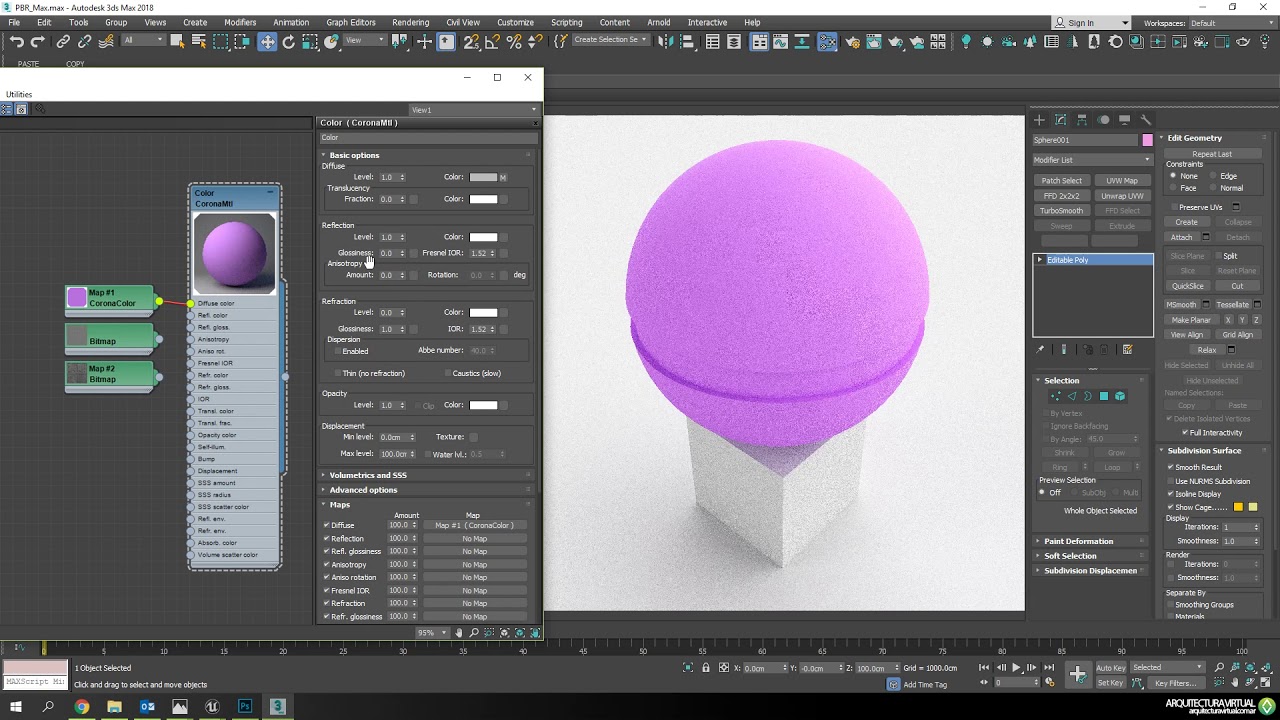Viewport: 1280px width, 720px height.
Task: Click the Diffuse map slot Map #1 button
Action: 475,525
